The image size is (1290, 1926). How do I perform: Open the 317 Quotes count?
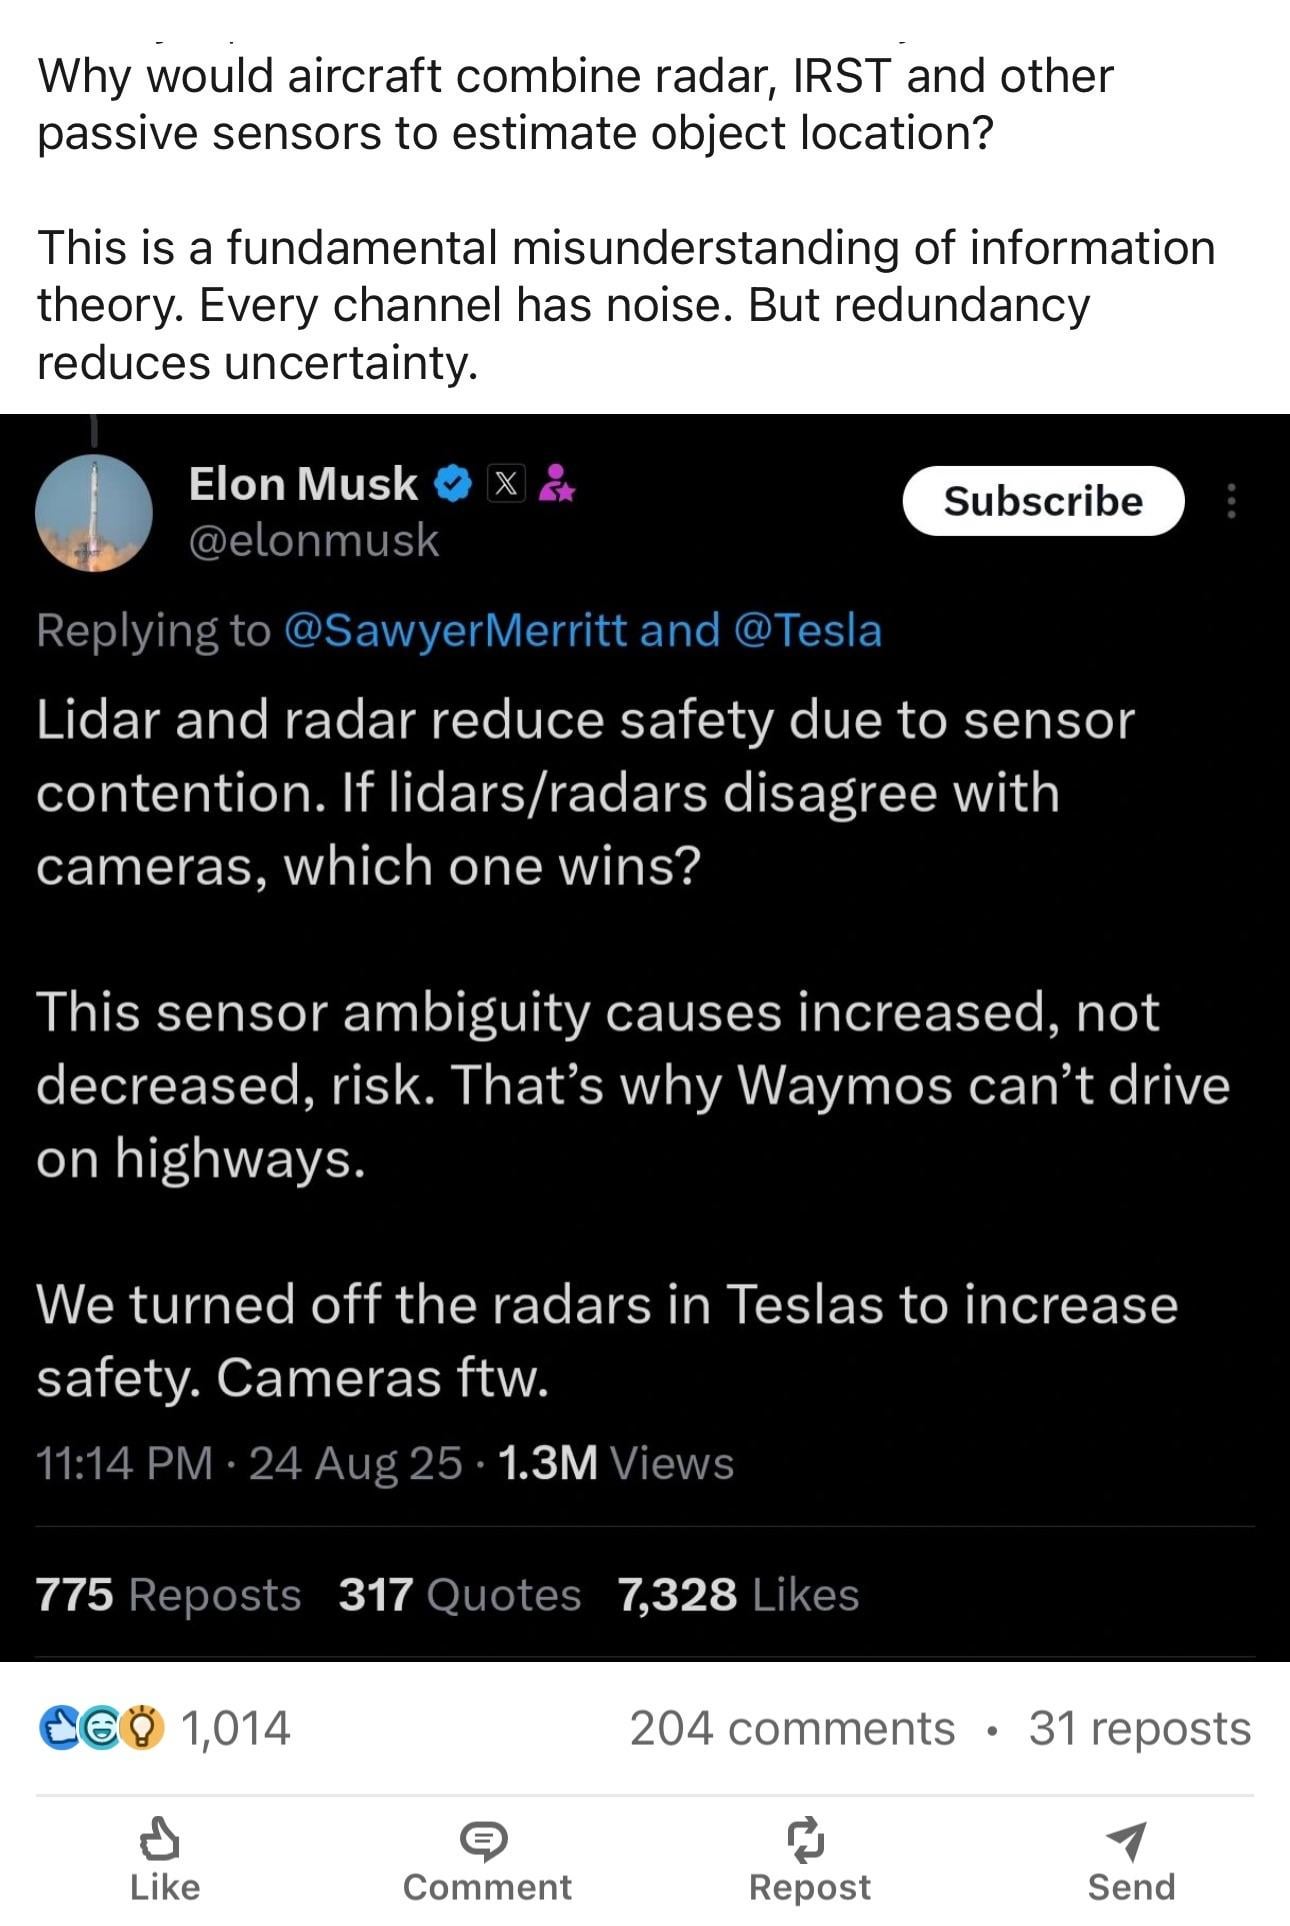click(x=459, y=1595)
